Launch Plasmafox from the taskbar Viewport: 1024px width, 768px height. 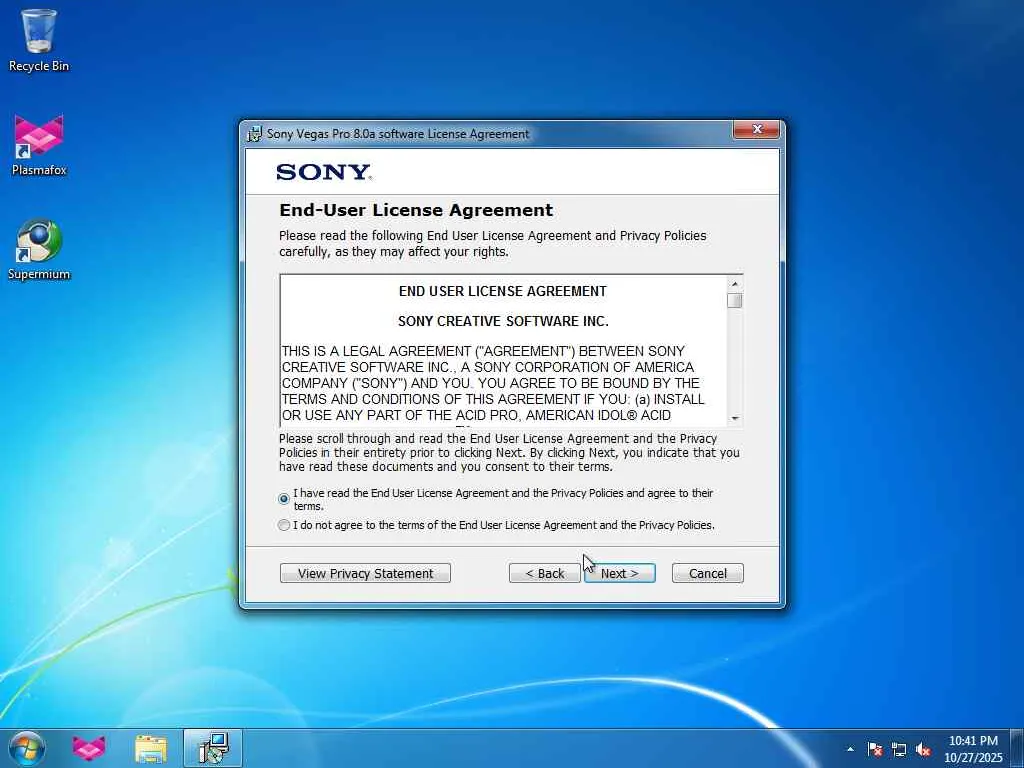pos(89,748)
